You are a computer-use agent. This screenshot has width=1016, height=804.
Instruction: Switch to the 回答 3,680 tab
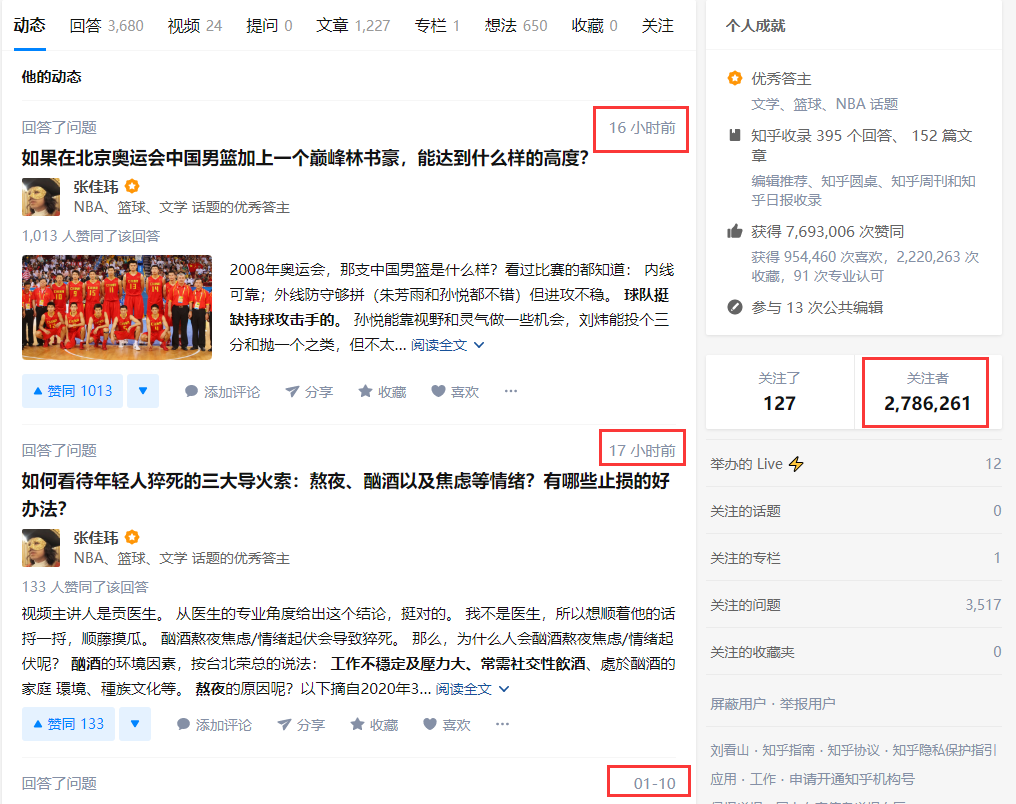[106, 25]
